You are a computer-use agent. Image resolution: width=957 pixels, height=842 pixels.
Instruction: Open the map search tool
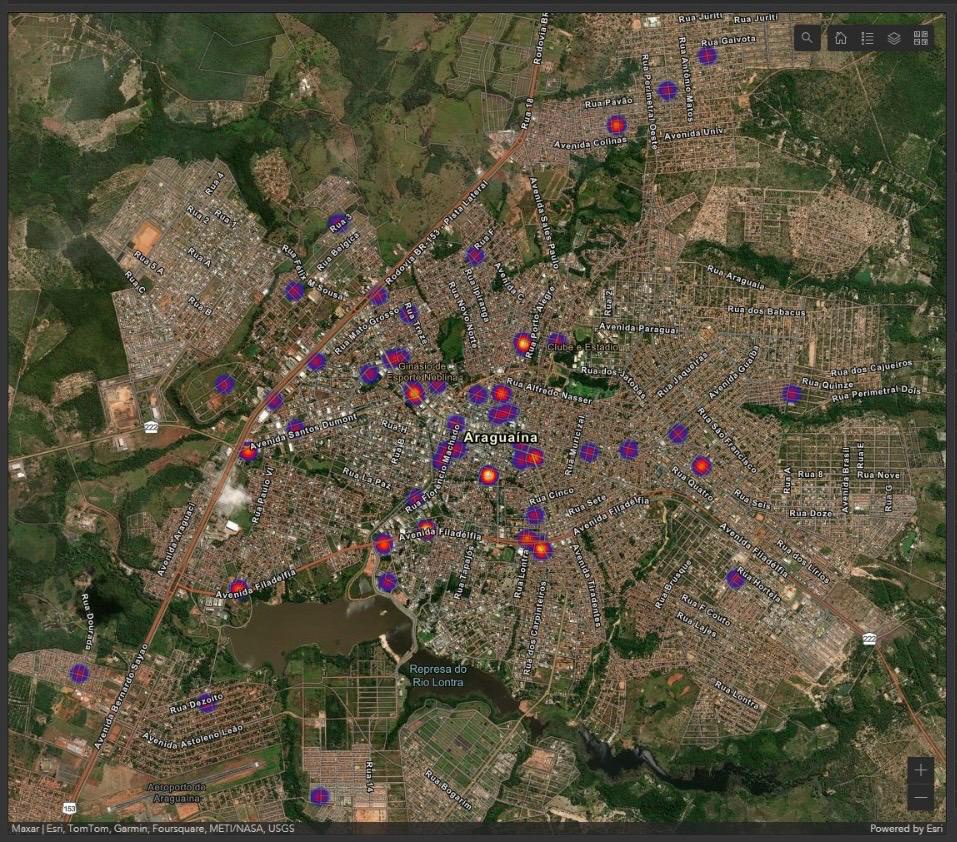[x=807, y=38]
